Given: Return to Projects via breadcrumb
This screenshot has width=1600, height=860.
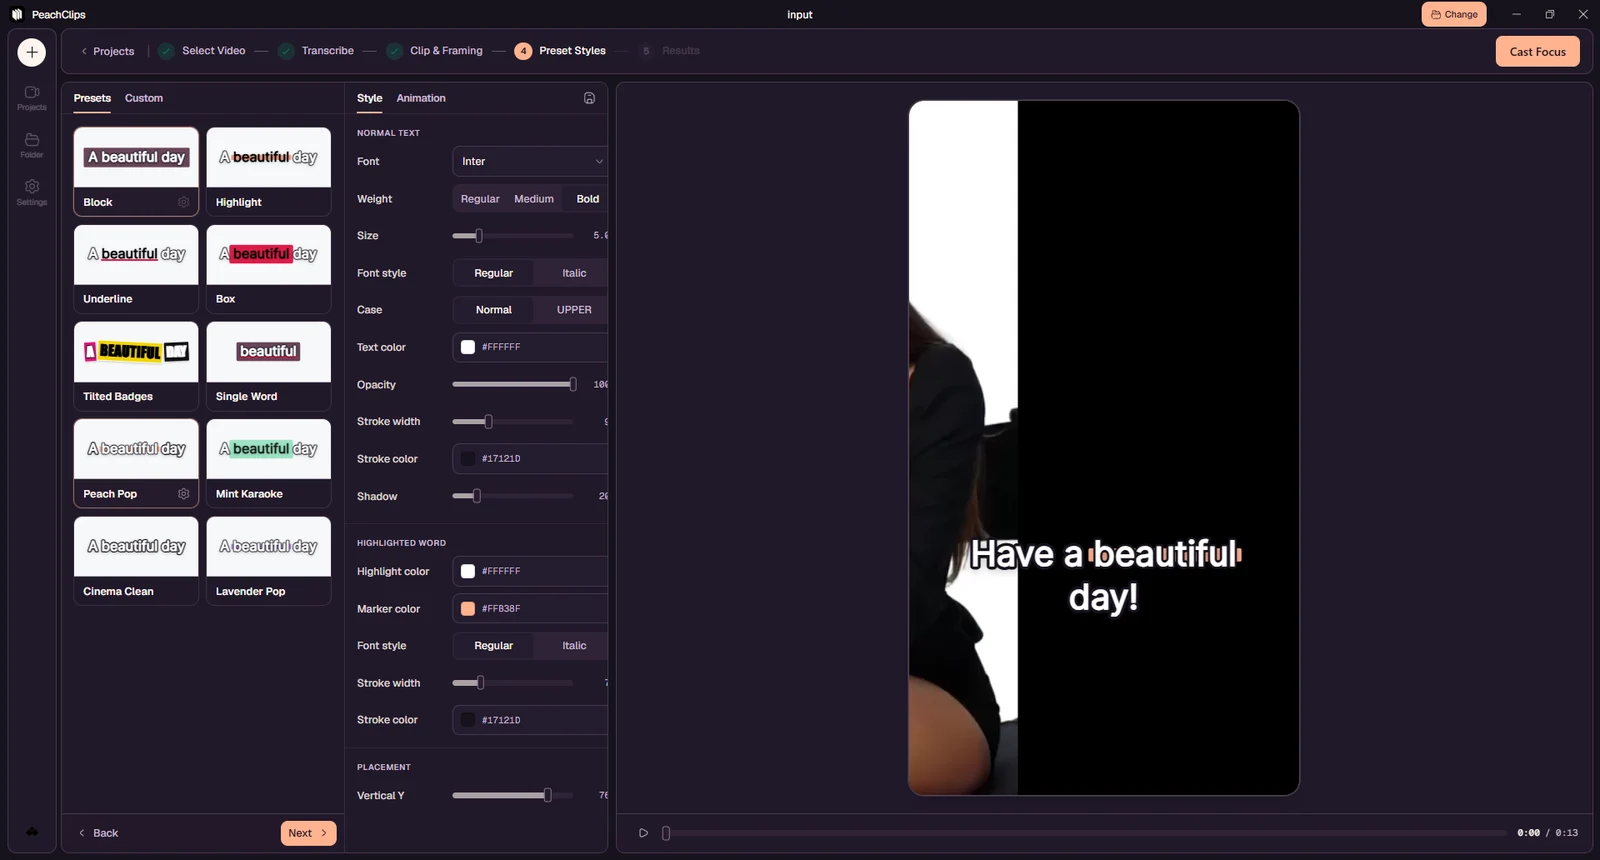Looking at the screenshot, I should tap(107, 51).
